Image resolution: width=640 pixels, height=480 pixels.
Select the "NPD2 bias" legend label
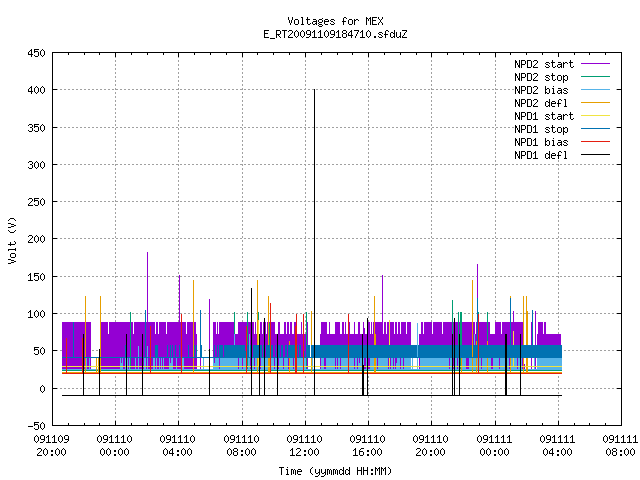[x=541, y=90]
